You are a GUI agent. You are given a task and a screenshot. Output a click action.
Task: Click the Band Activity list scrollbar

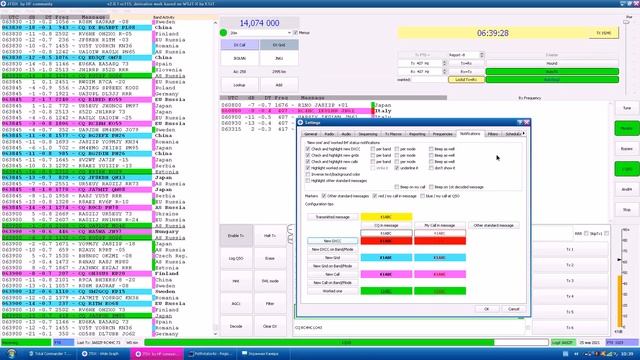click(216, 178)
